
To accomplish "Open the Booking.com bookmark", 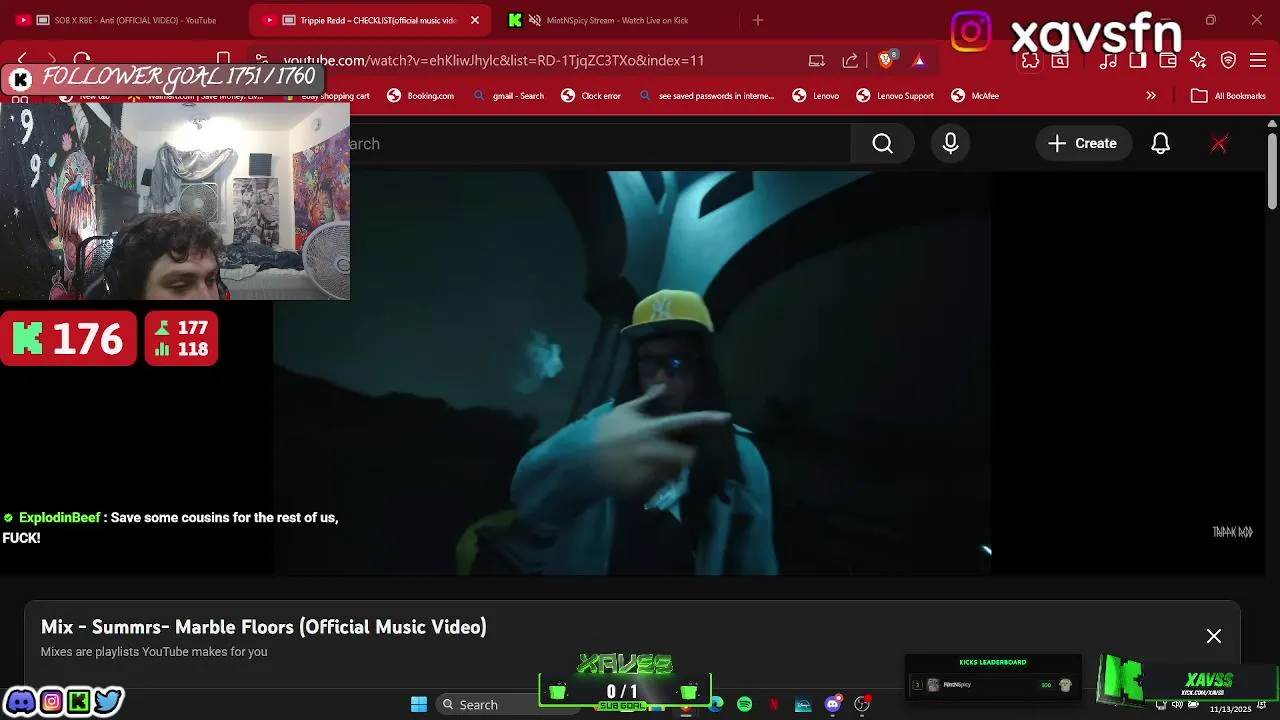I will click(420, 96).
